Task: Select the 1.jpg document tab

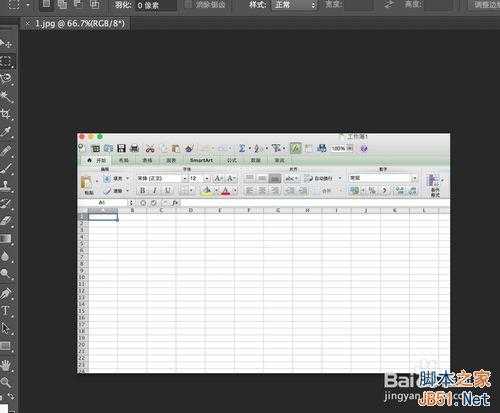Action: (x=76, y=24)
